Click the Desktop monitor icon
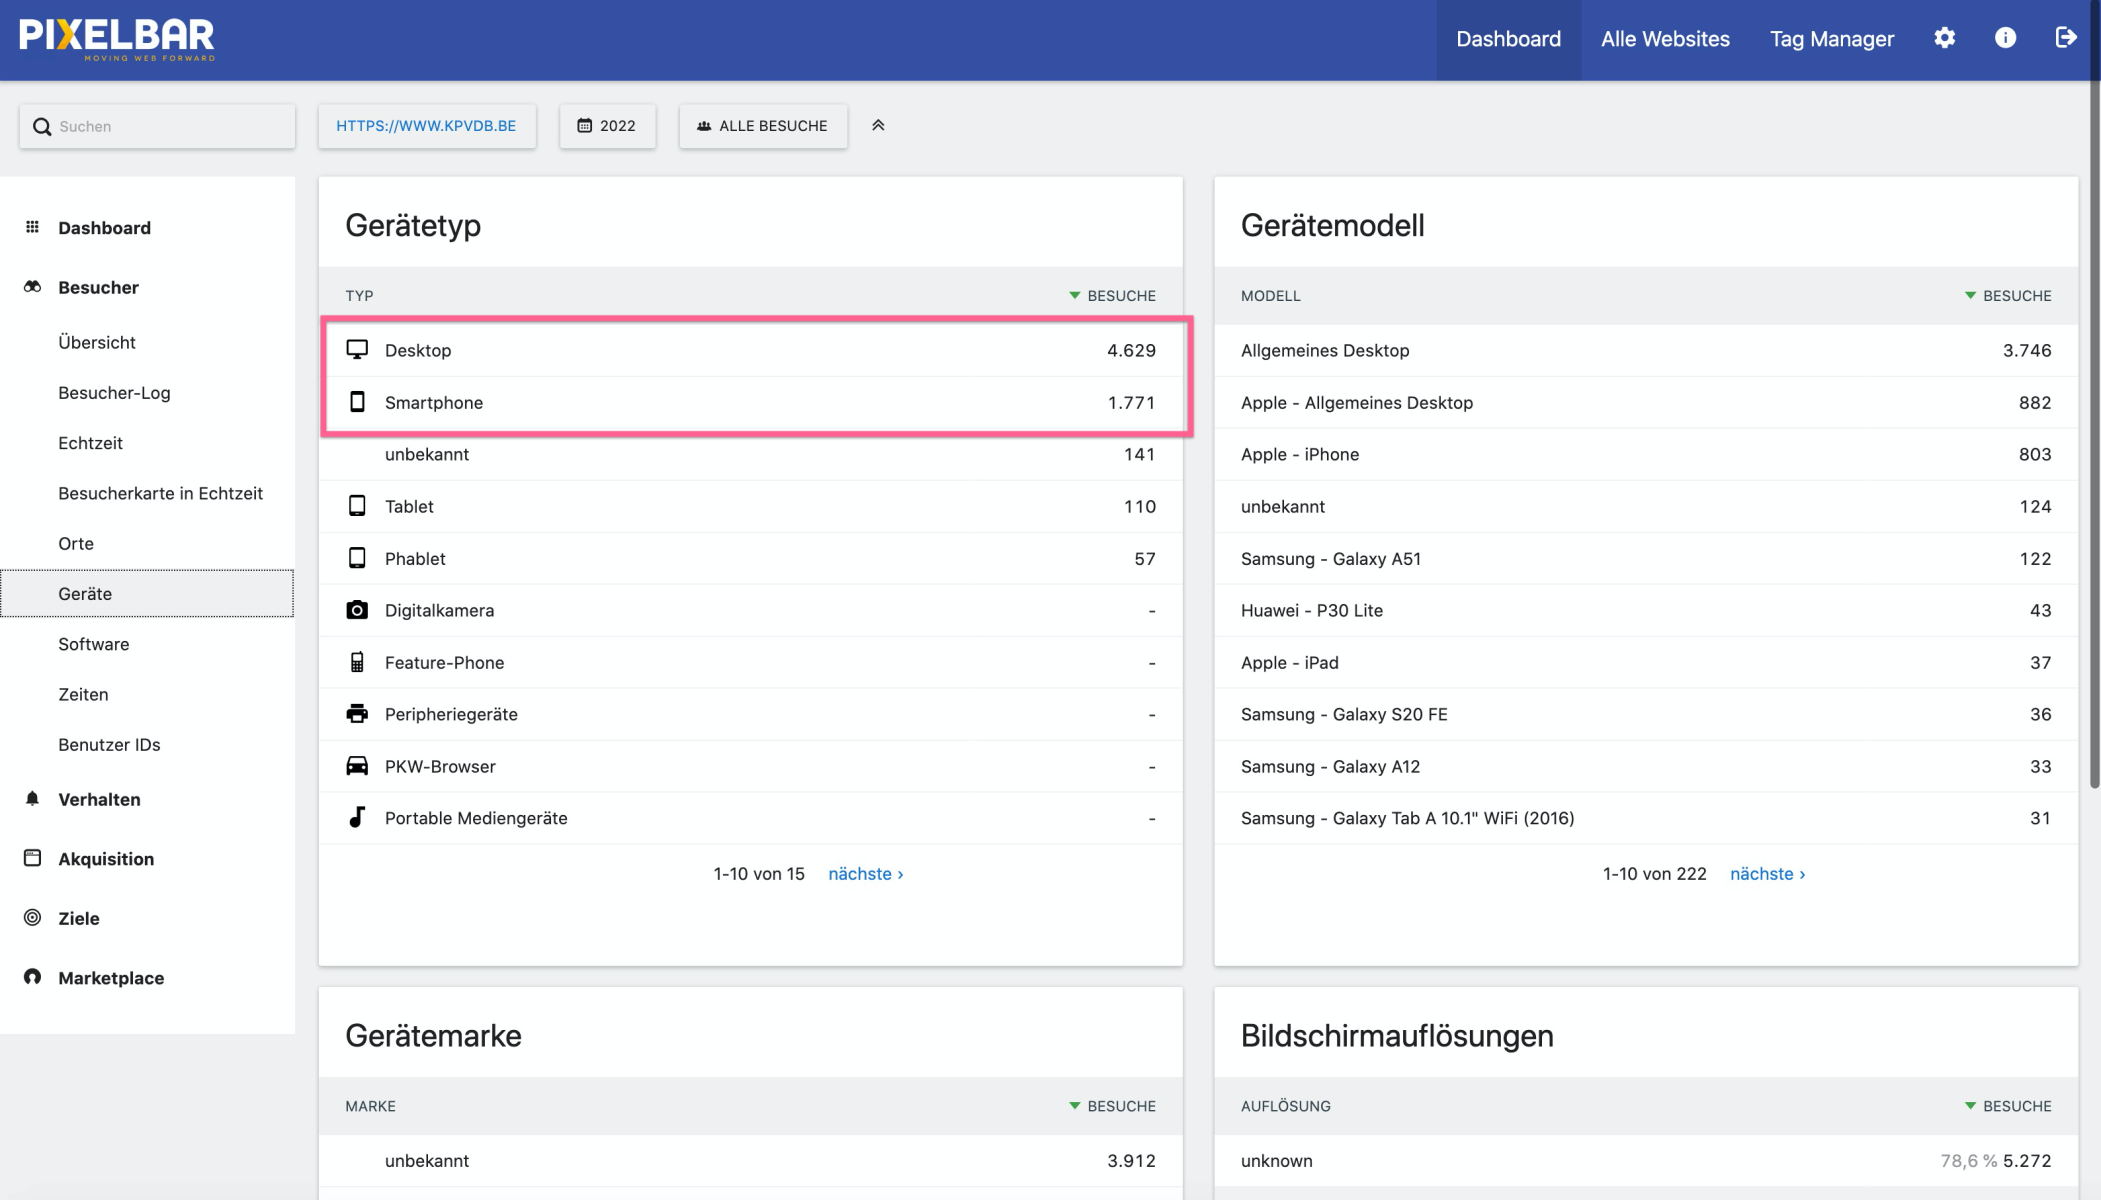Screen dimensions: 2101x1200 (357, 350)
